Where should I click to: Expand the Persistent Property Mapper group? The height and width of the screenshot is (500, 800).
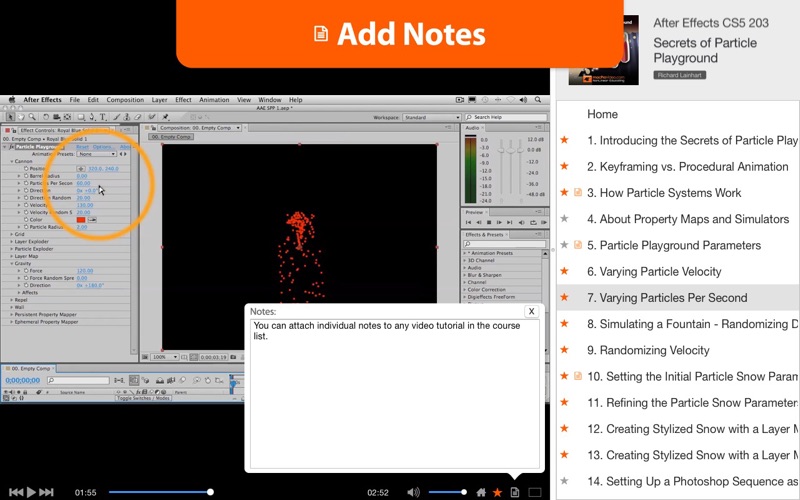click(x=12, y=314)
